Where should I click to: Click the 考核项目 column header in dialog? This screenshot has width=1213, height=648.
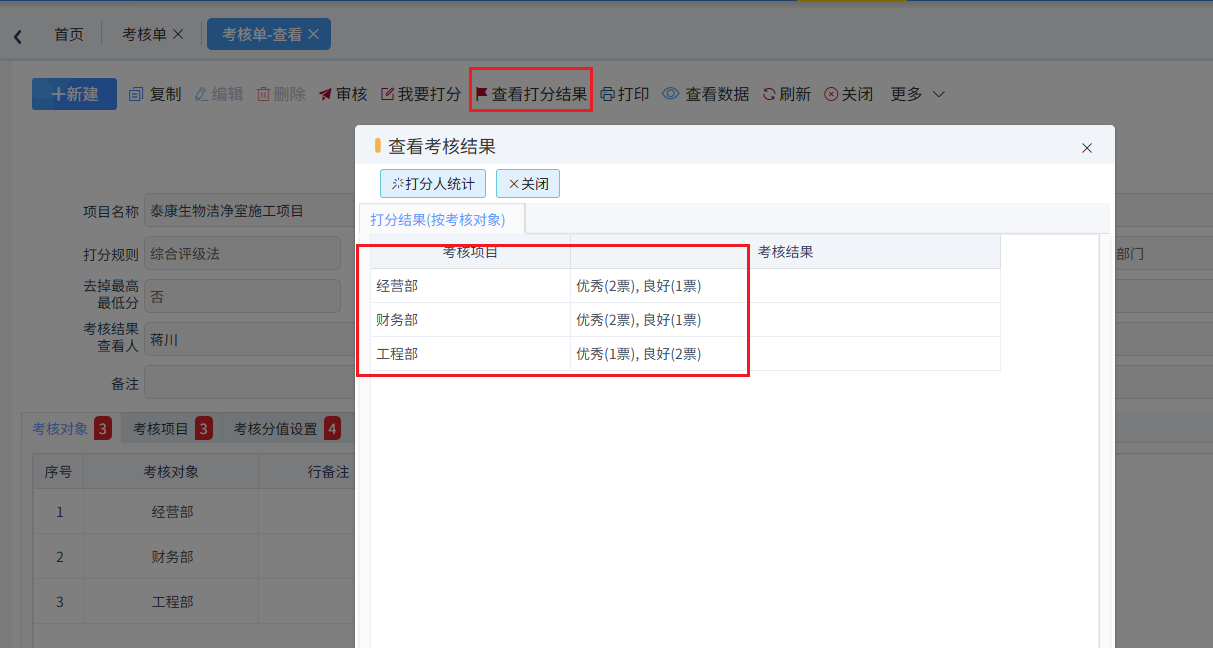pyautogui.click(x=471, y=252)
